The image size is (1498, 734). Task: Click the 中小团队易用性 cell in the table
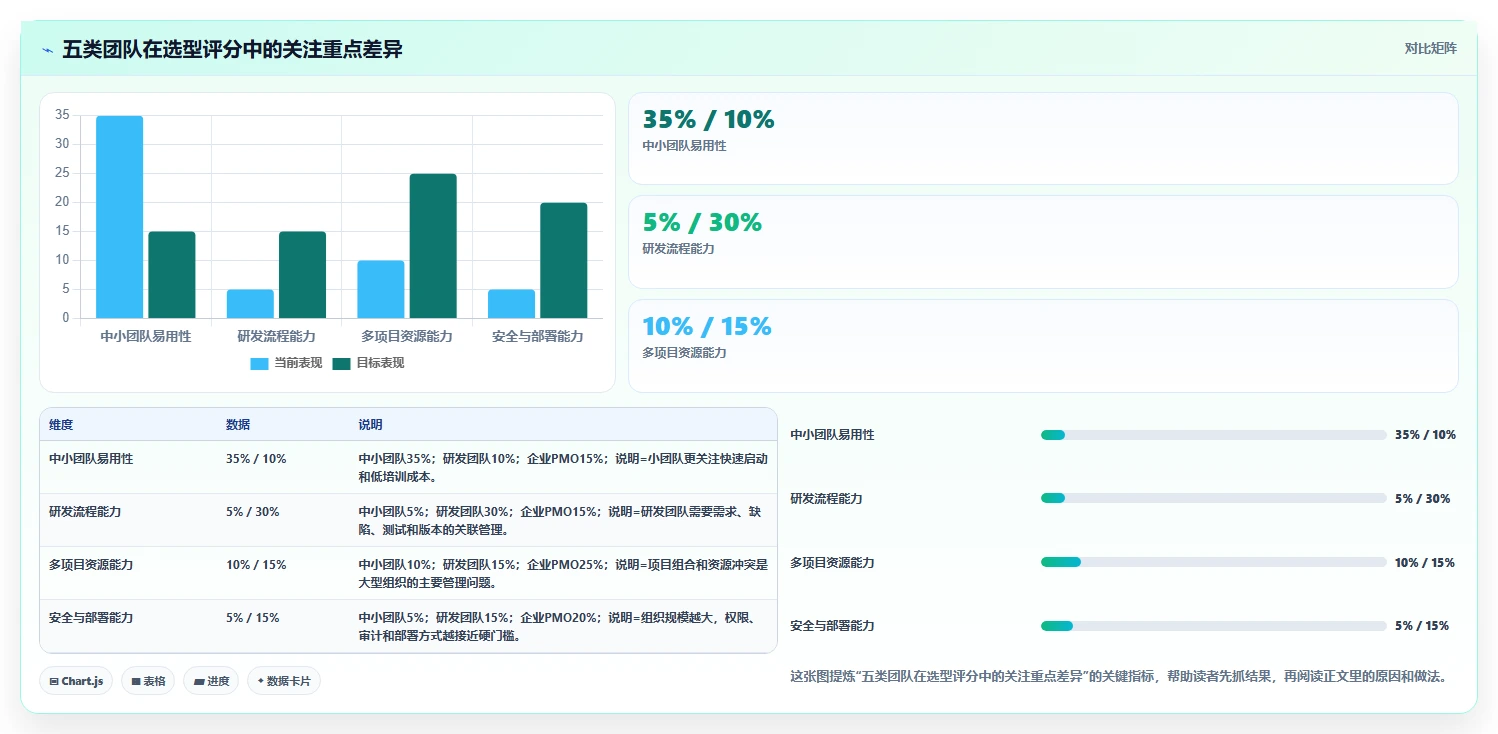[x=91, y=459]
